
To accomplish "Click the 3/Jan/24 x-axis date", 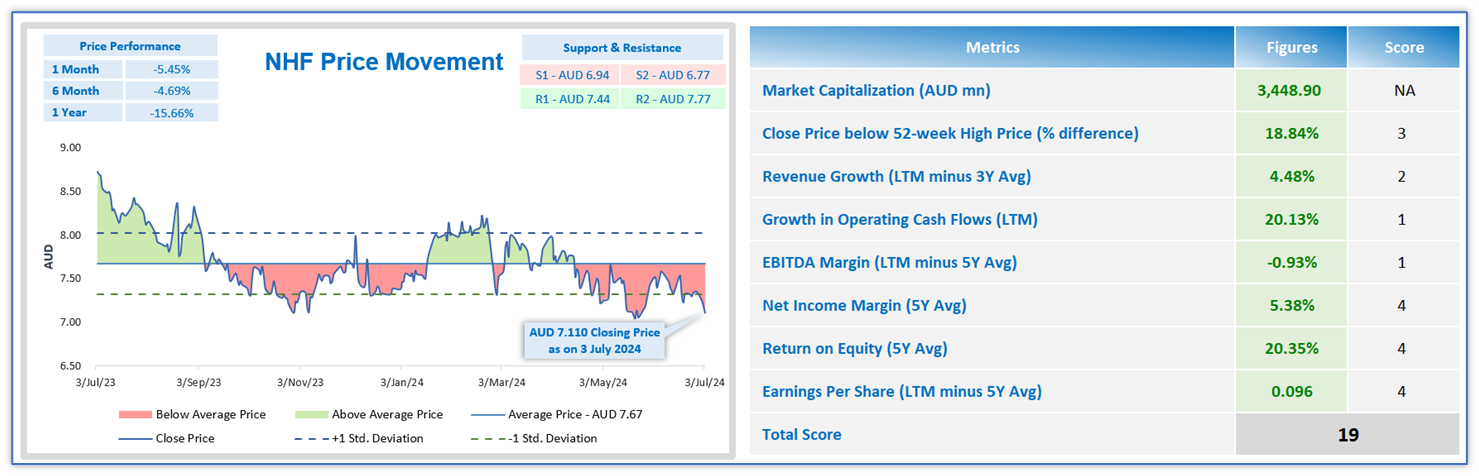I will pyautogui.click(x=401, y=382).
